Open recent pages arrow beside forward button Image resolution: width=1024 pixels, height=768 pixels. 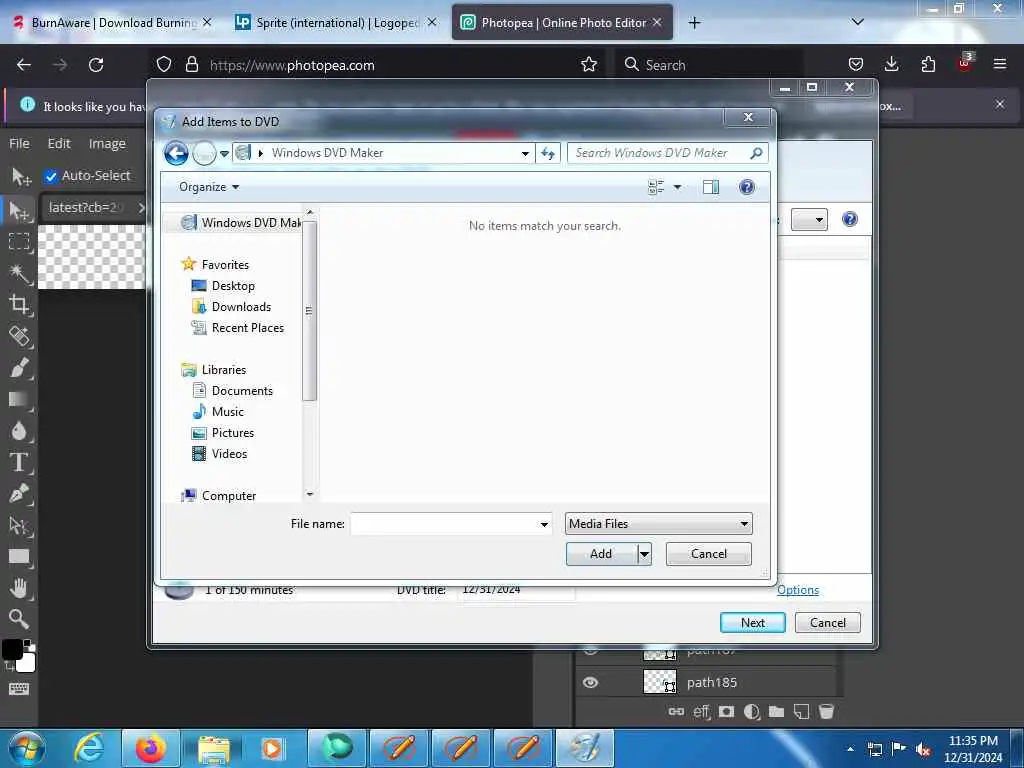(x=224, y=154)
